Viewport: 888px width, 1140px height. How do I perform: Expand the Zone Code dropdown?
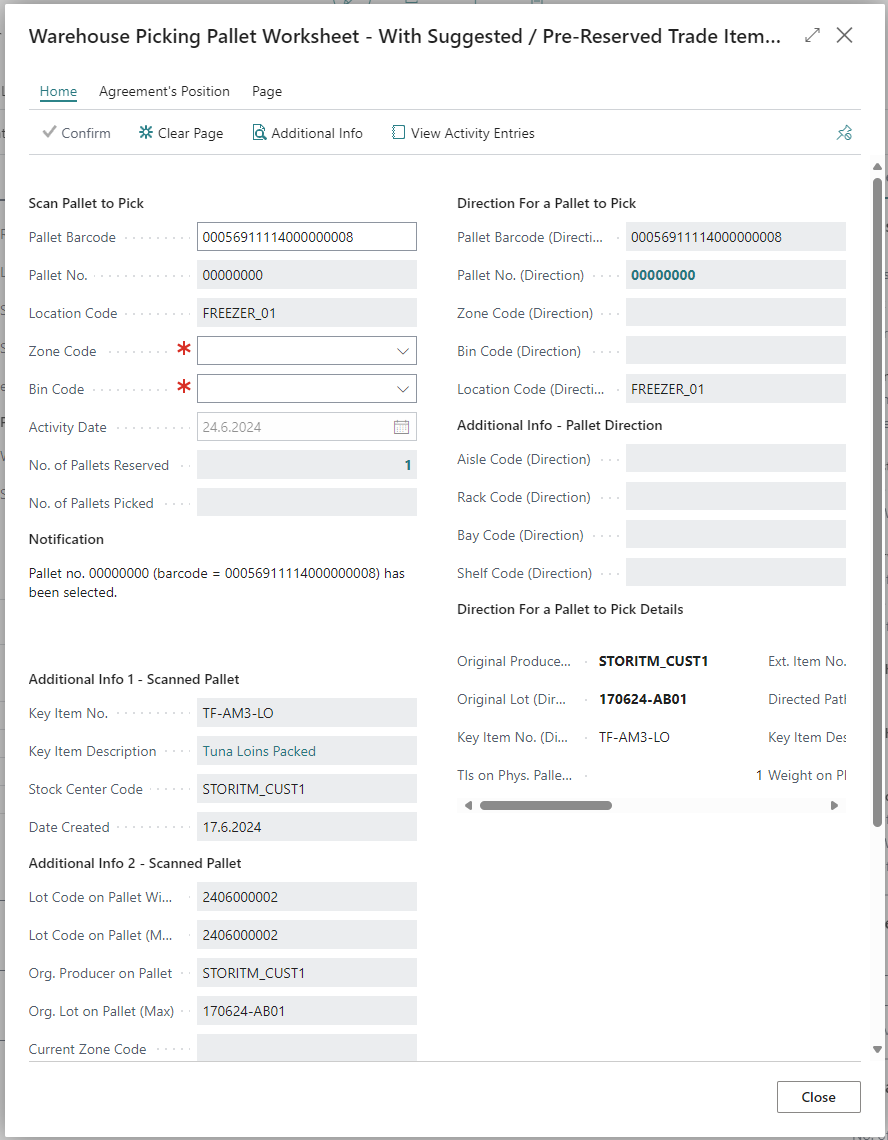click(x=403, y=351)
